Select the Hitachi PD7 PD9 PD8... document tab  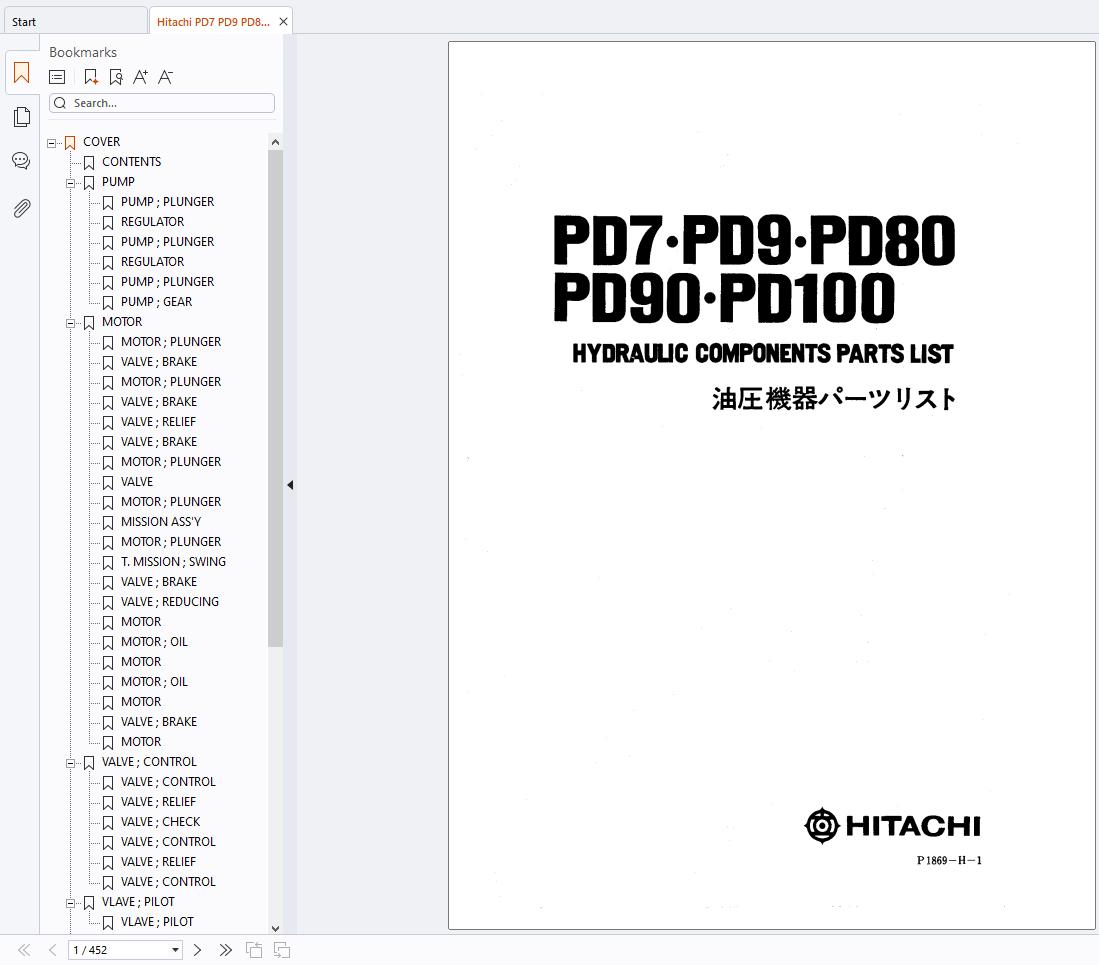[x=213, y=22]
